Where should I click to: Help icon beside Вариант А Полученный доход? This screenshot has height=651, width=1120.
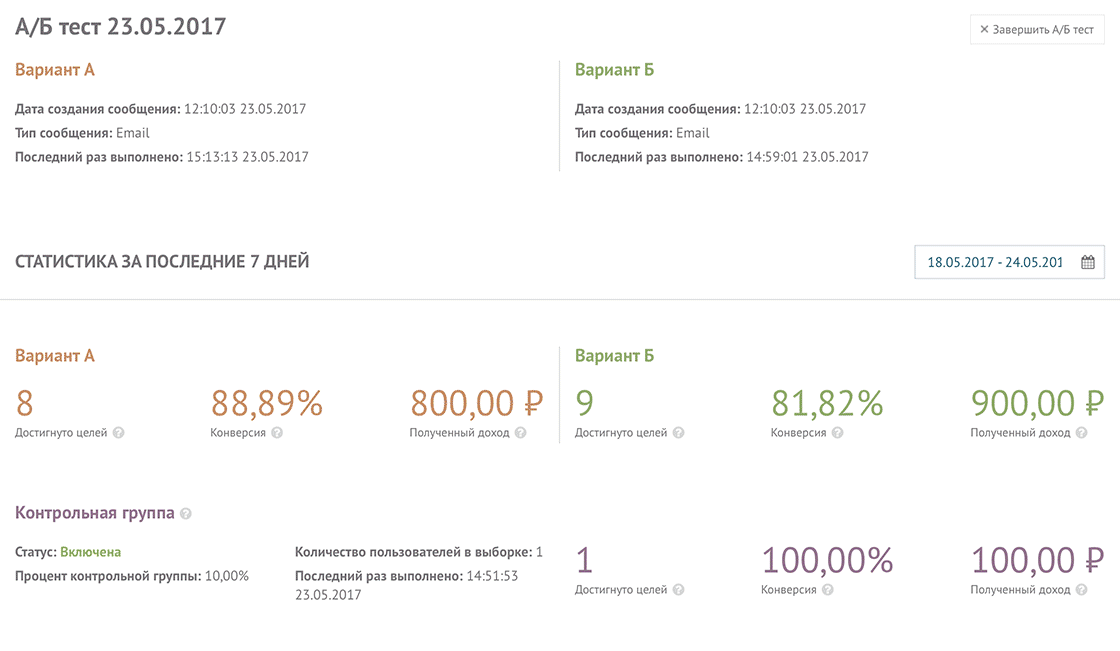click(x=522, y=433)
